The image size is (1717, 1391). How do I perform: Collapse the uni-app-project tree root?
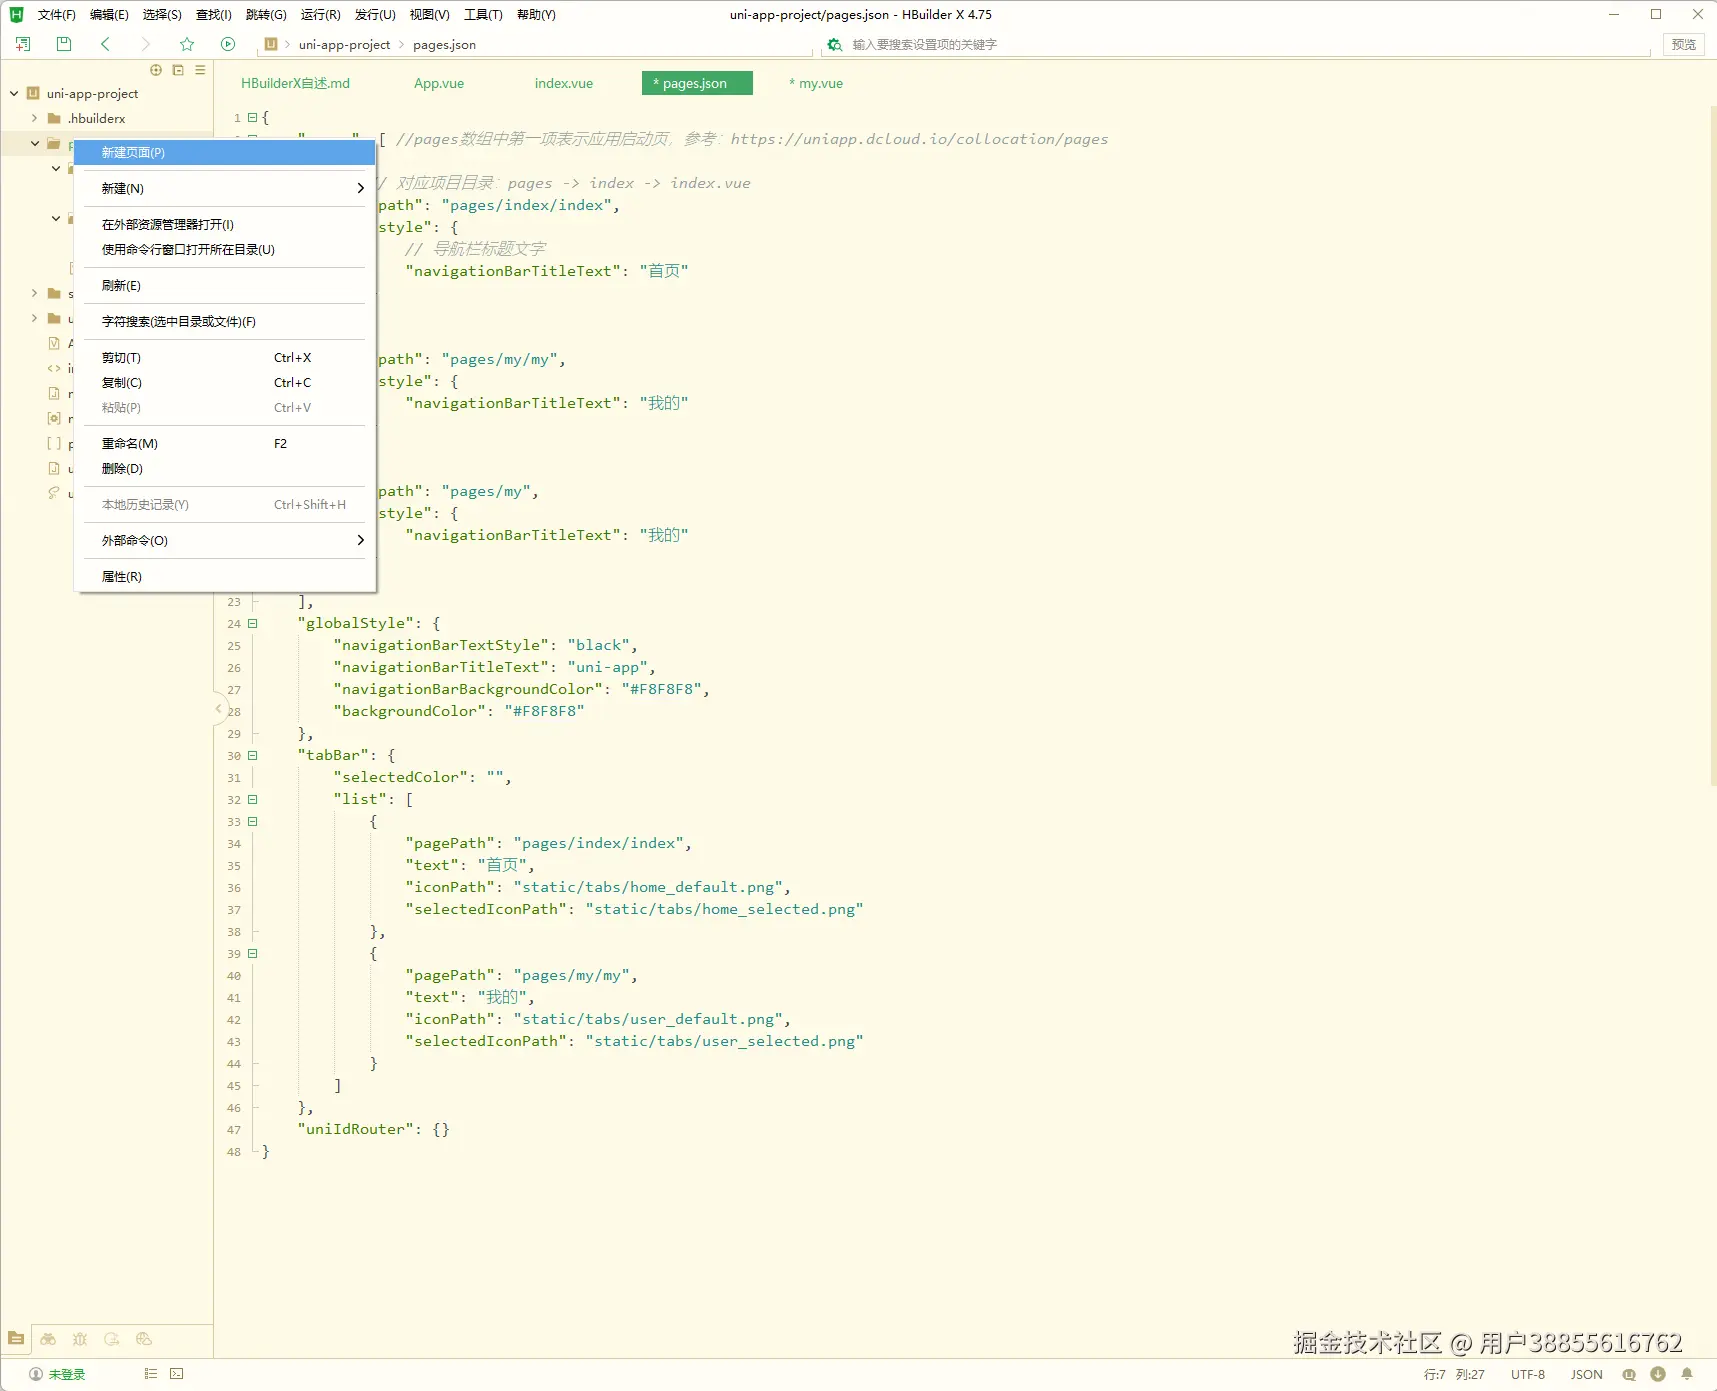click(14, 93)
